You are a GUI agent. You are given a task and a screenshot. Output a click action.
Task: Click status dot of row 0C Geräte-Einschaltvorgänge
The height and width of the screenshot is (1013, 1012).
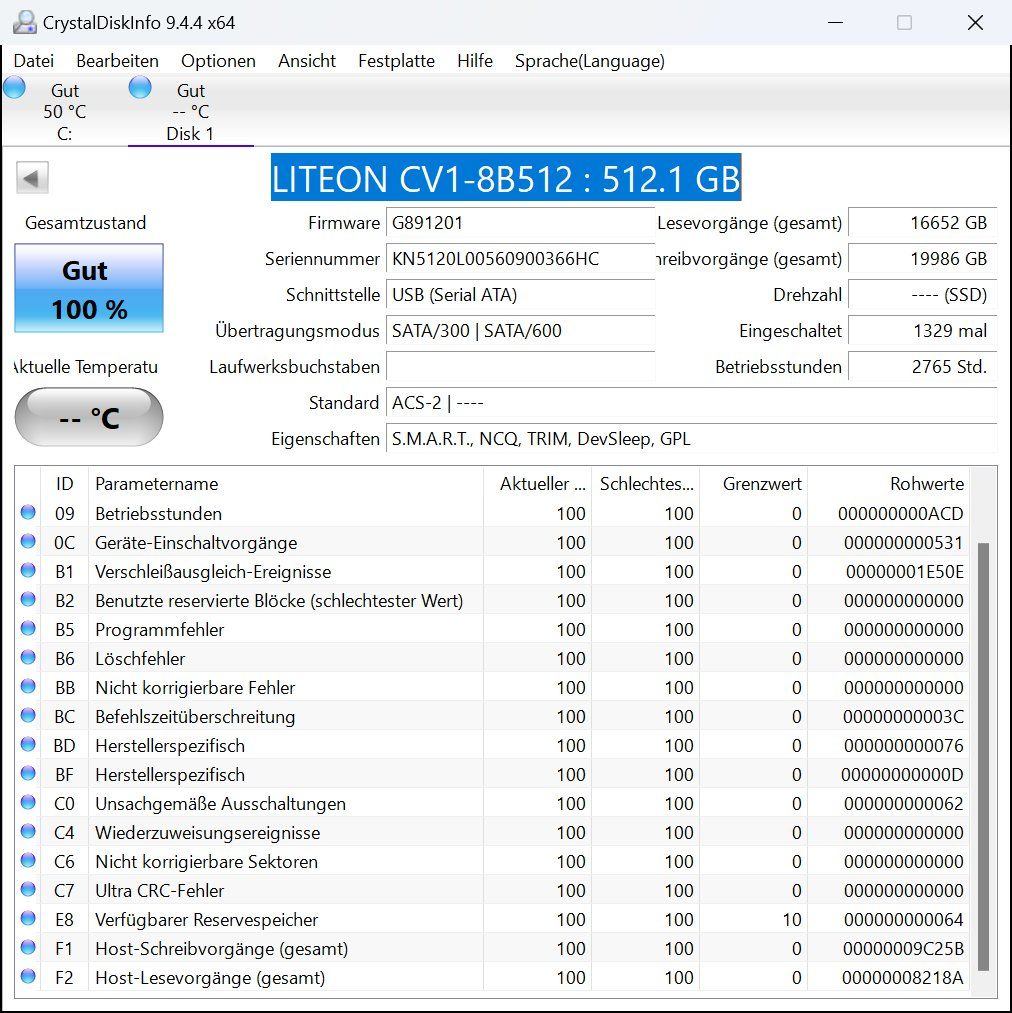click(28, 541)
